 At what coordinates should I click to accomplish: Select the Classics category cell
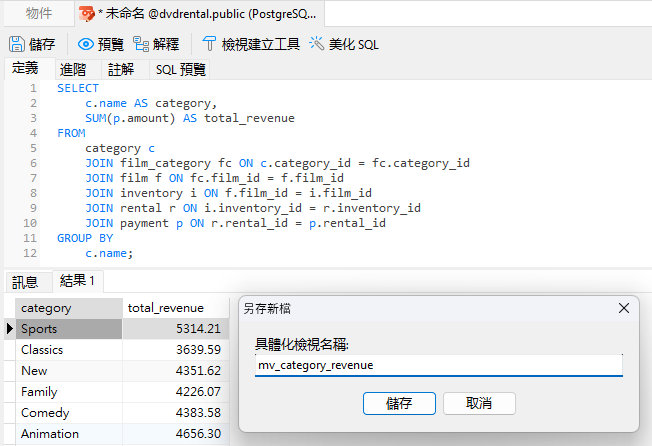click(69, 350)
